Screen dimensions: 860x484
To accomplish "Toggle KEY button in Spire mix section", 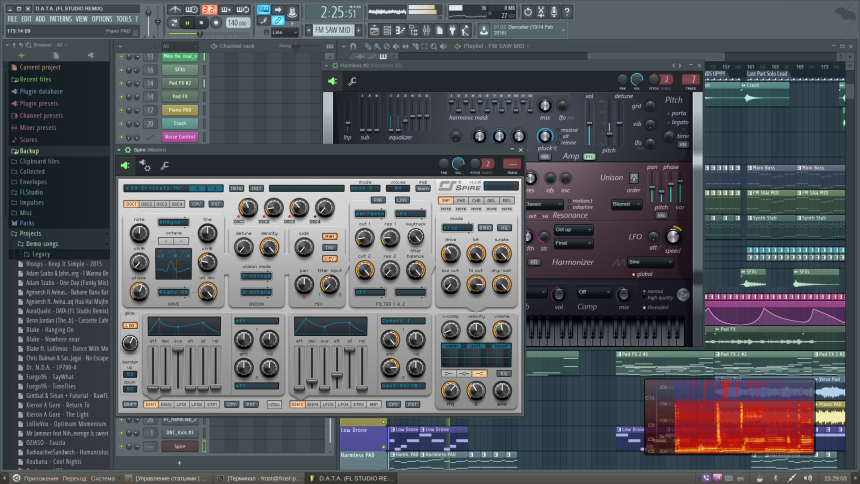I will (x=330, y=258).
